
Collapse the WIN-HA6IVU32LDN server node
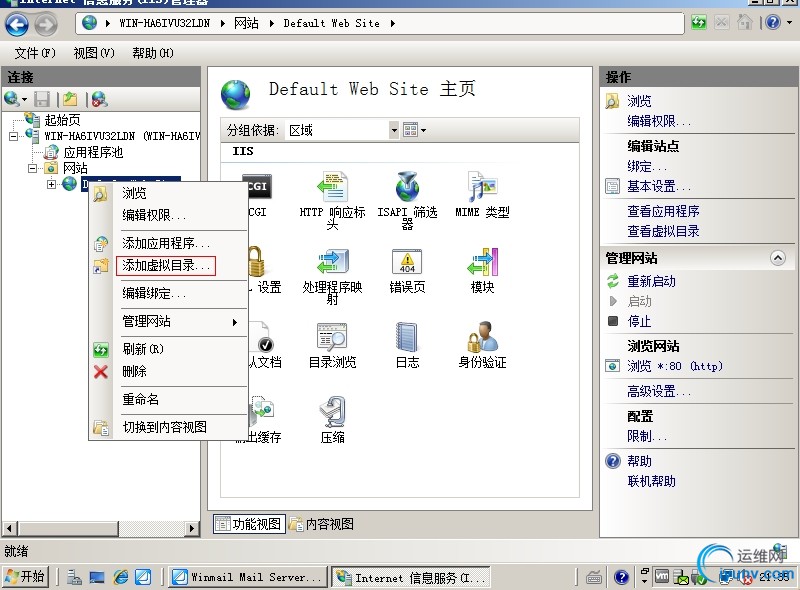point(14,136)
